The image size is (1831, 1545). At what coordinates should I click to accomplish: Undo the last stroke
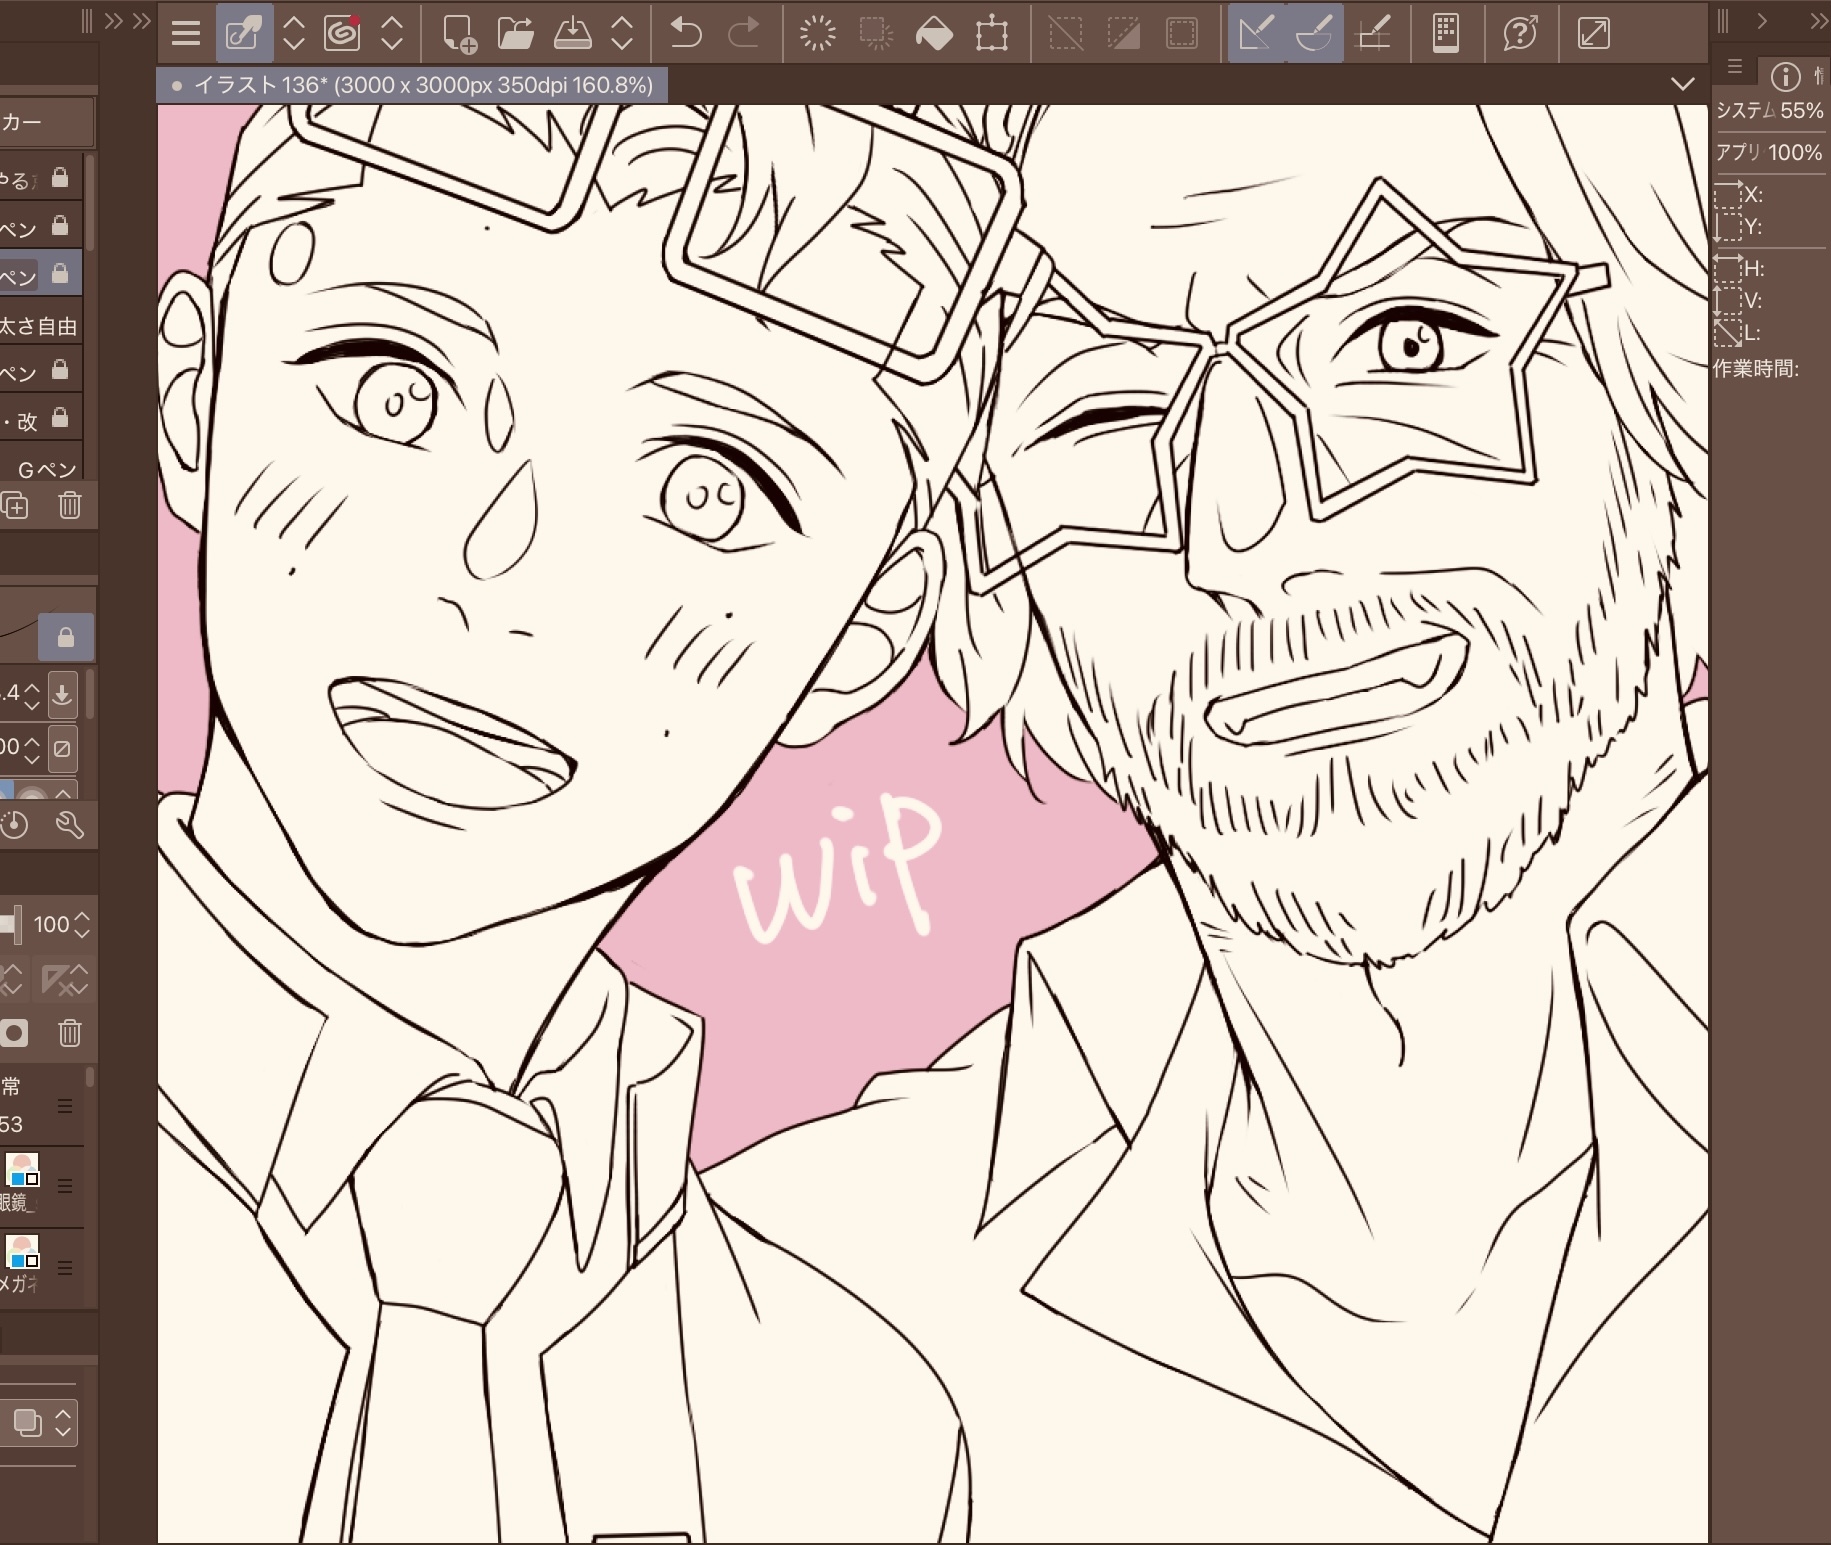(x=686, y=33)
